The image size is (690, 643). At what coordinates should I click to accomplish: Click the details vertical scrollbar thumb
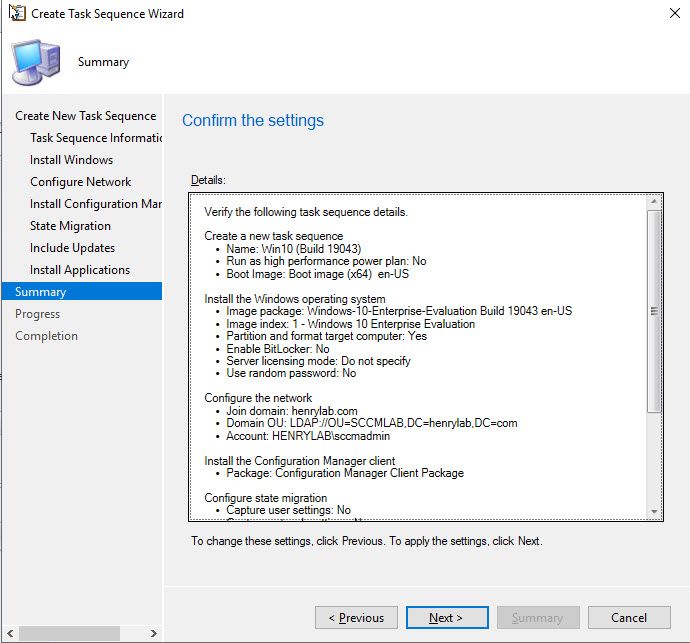pyautogui.click(x=654, y=310)
